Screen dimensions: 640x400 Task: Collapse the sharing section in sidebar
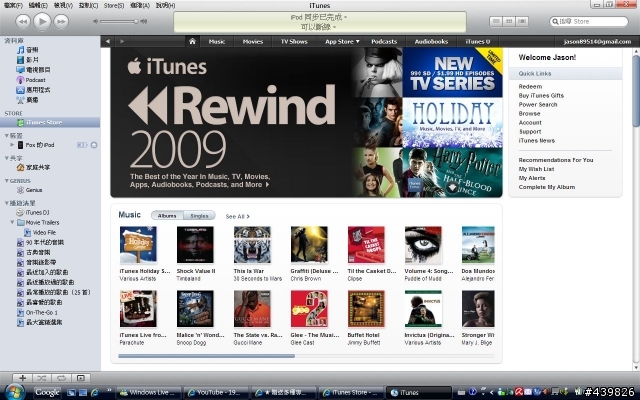pyautogui.click(x=7, y=158)
